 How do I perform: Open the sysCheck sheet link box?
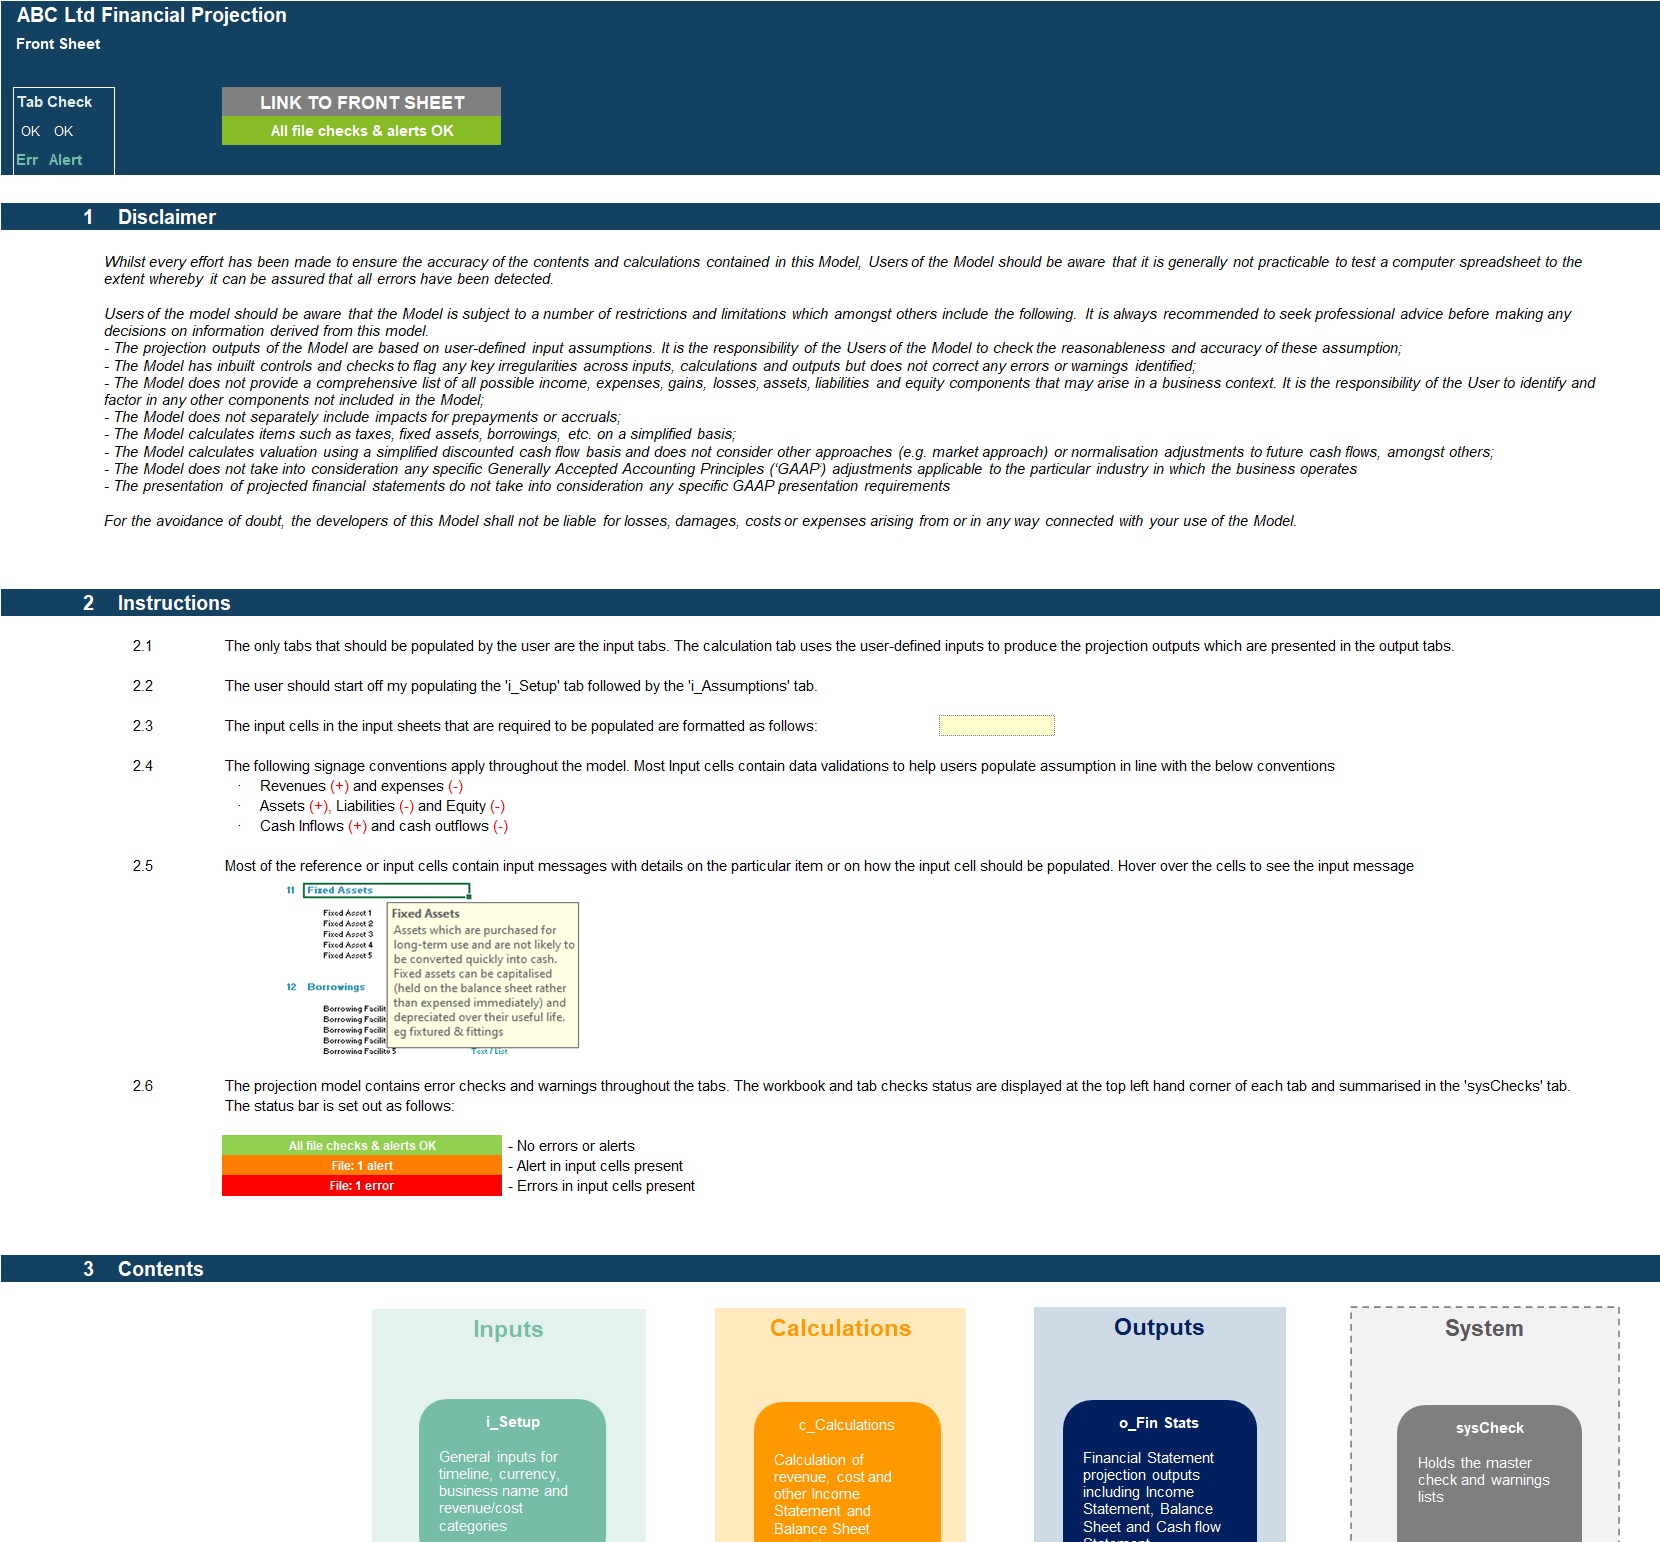1489,1474
